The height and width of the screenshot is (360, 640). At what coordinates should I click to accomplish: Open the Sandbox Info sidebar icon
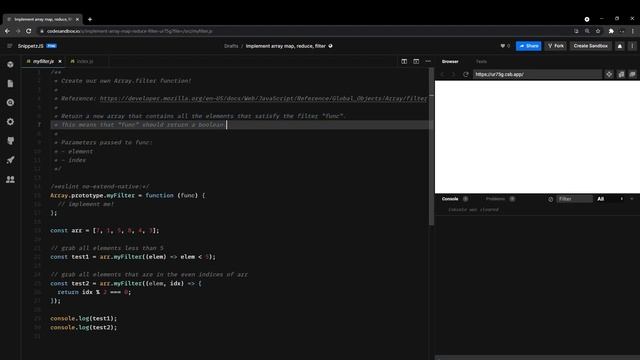pos(10,64)
